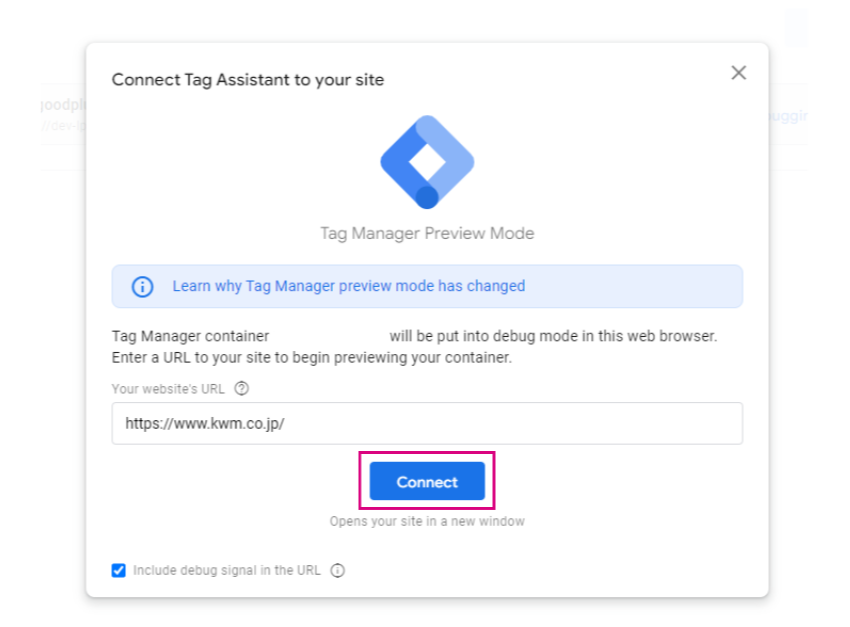Click the Your website's URL field label
This screenshot has height=627, width=850.
point(168,389)
